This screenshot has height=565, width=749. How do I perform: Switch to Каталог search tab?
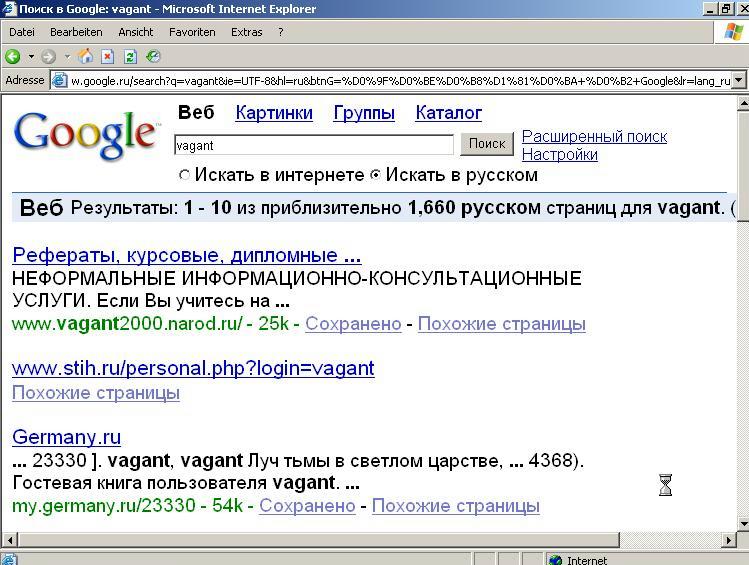pyautogui.click(x=449, y=113)
